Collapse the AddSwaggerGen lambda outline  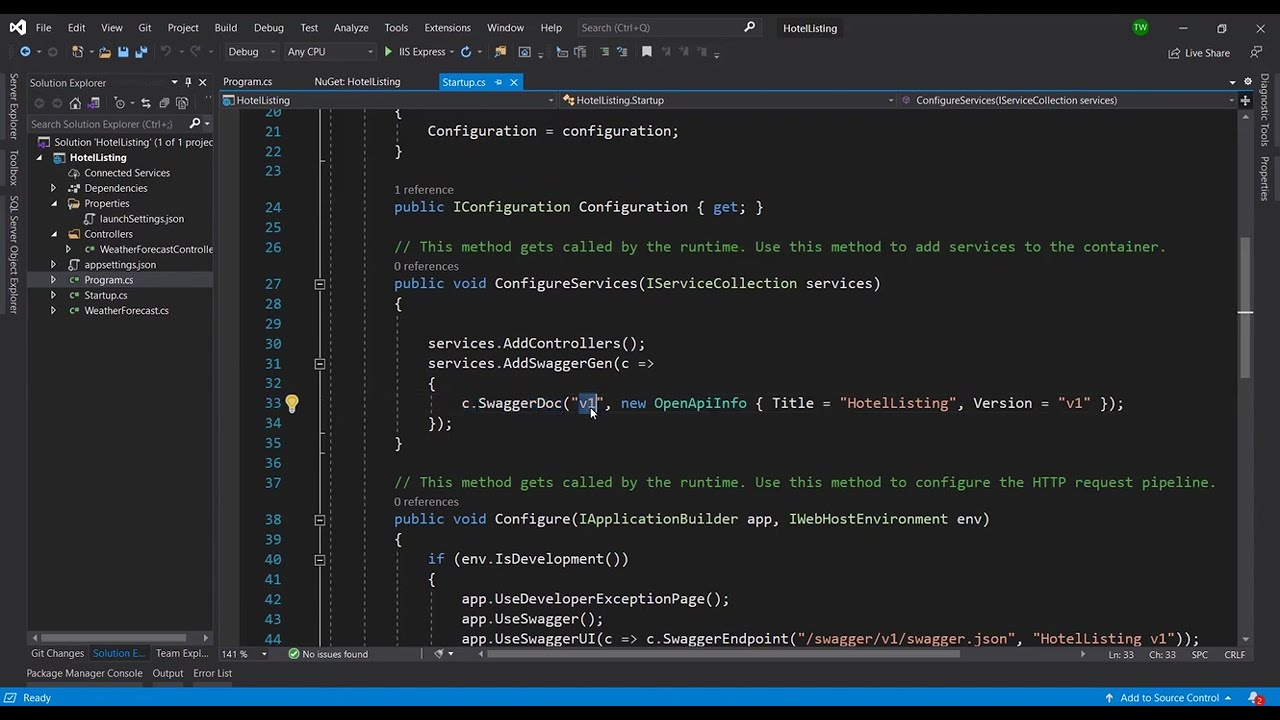319,364
